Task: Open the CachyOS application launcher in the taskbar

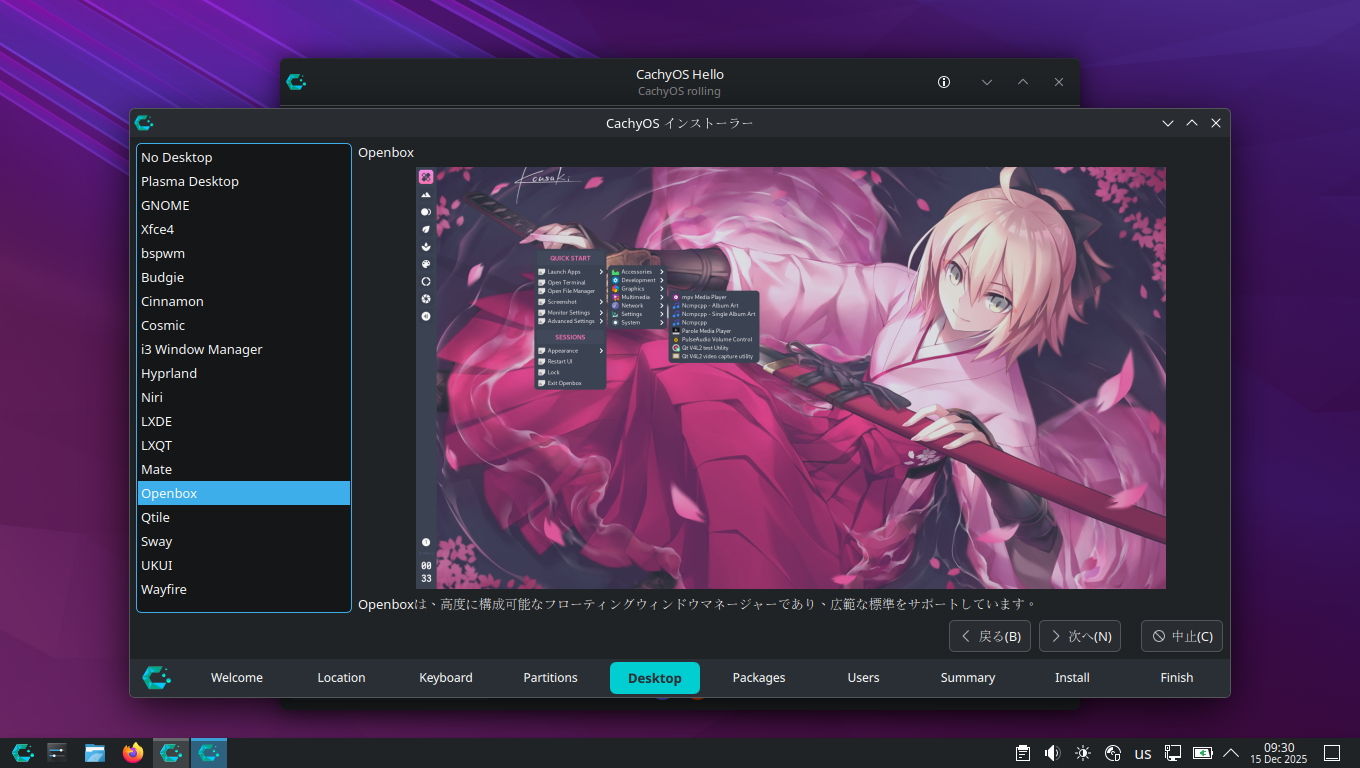Action: (23, 753)
